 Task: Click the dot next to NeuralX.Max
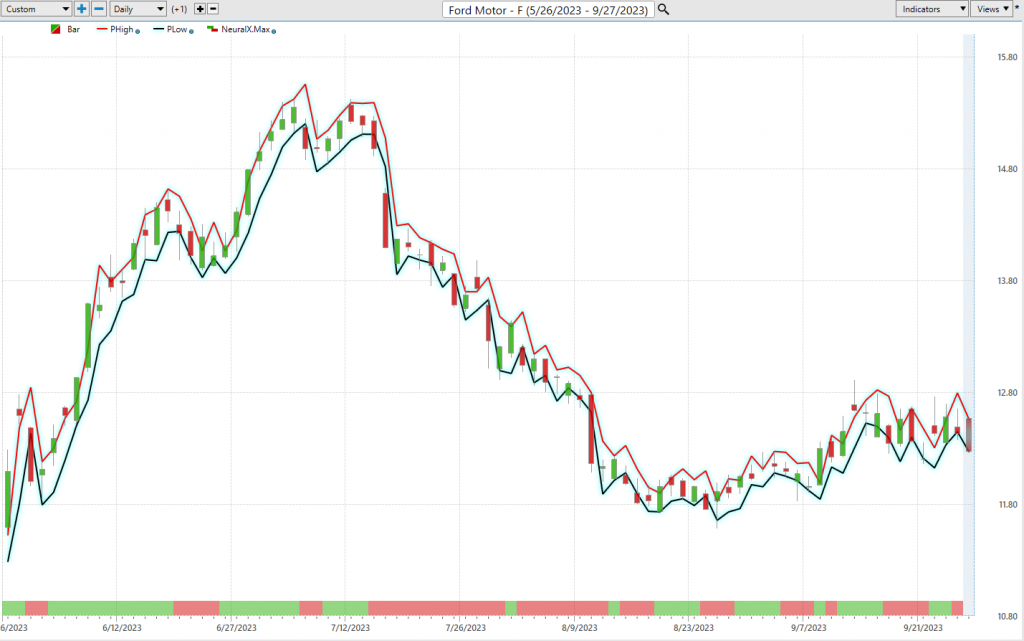(274, 31)
